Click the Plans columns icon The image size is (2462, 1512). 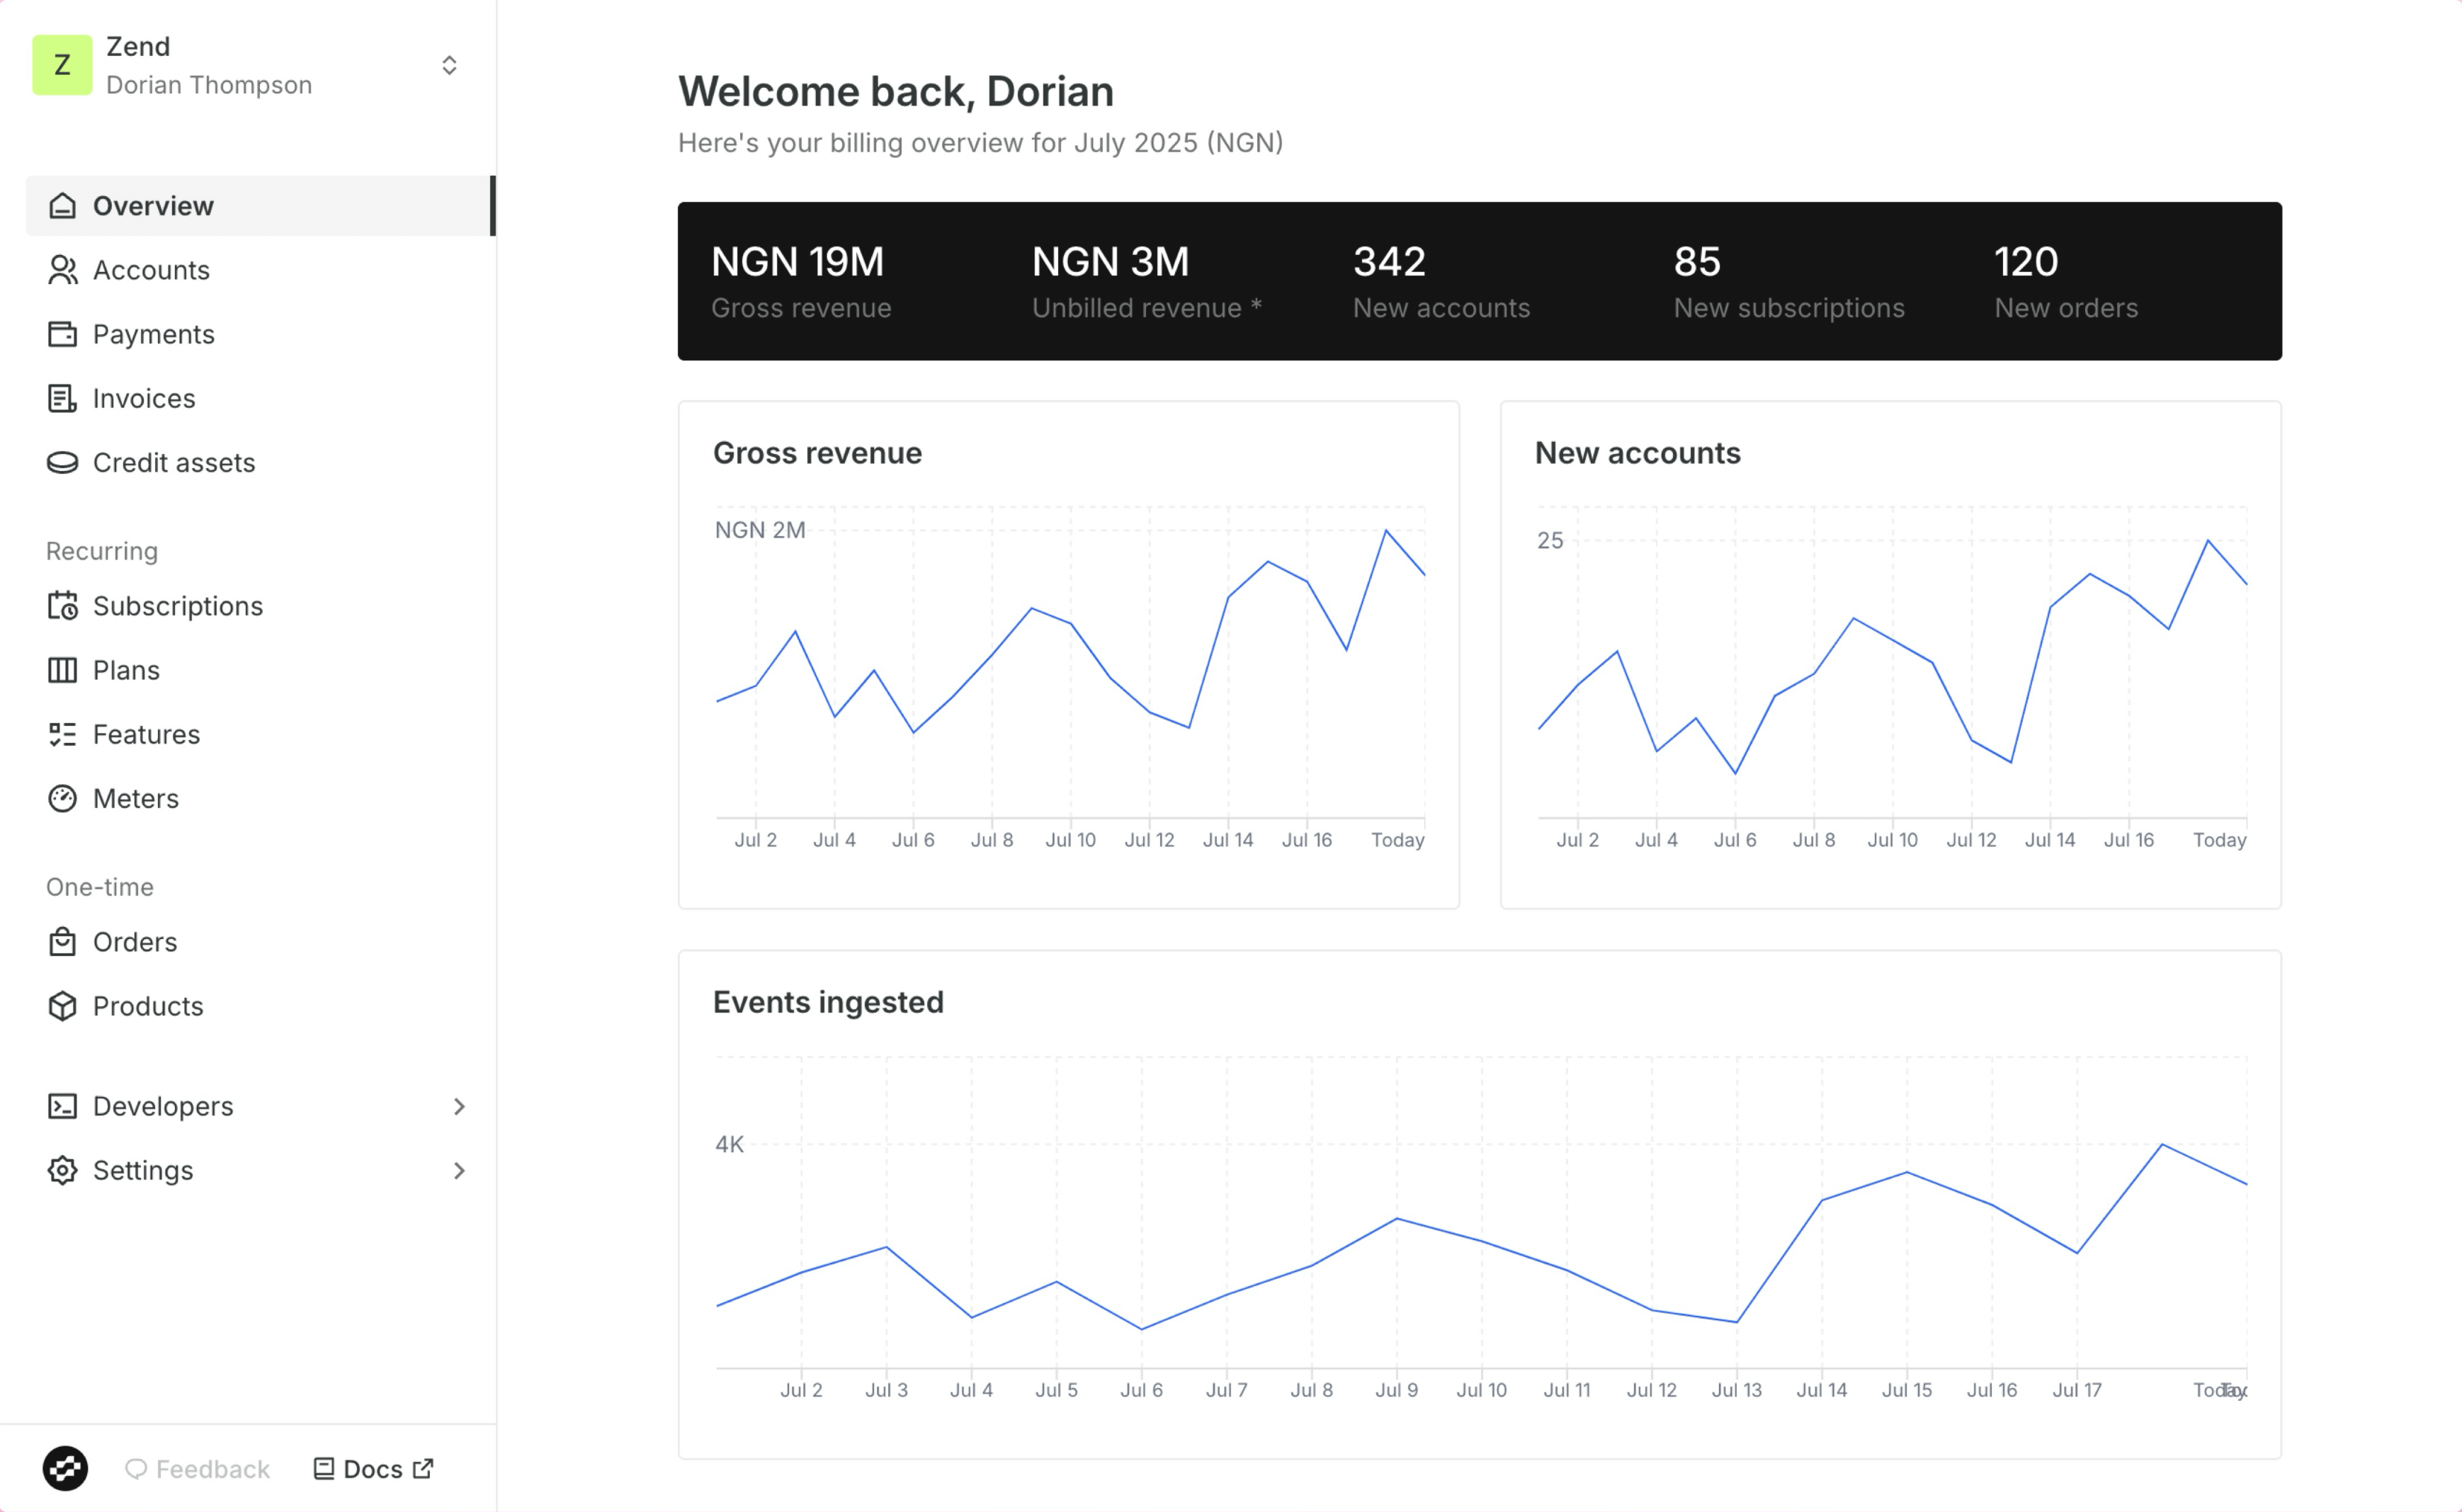[63, 670]
